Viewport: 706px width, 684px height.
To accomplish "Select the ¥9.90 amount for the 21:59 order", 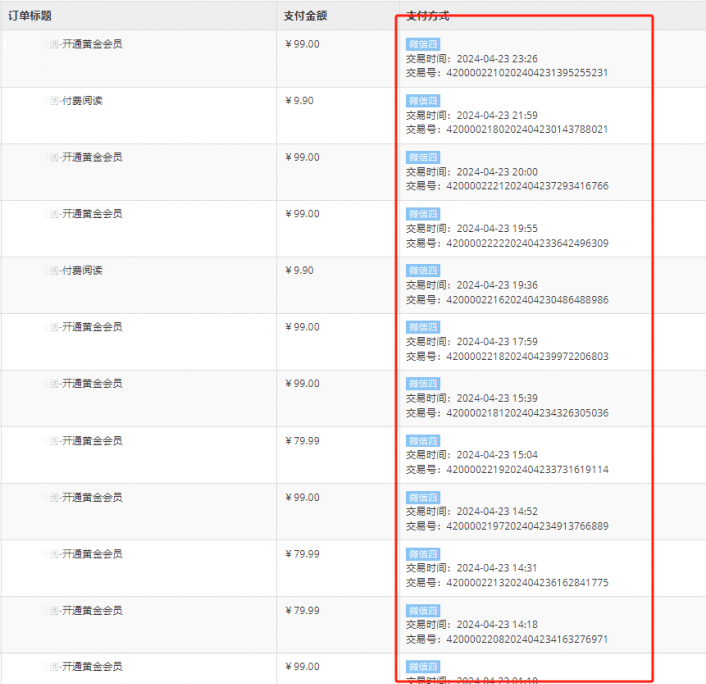I will [300, 101].
